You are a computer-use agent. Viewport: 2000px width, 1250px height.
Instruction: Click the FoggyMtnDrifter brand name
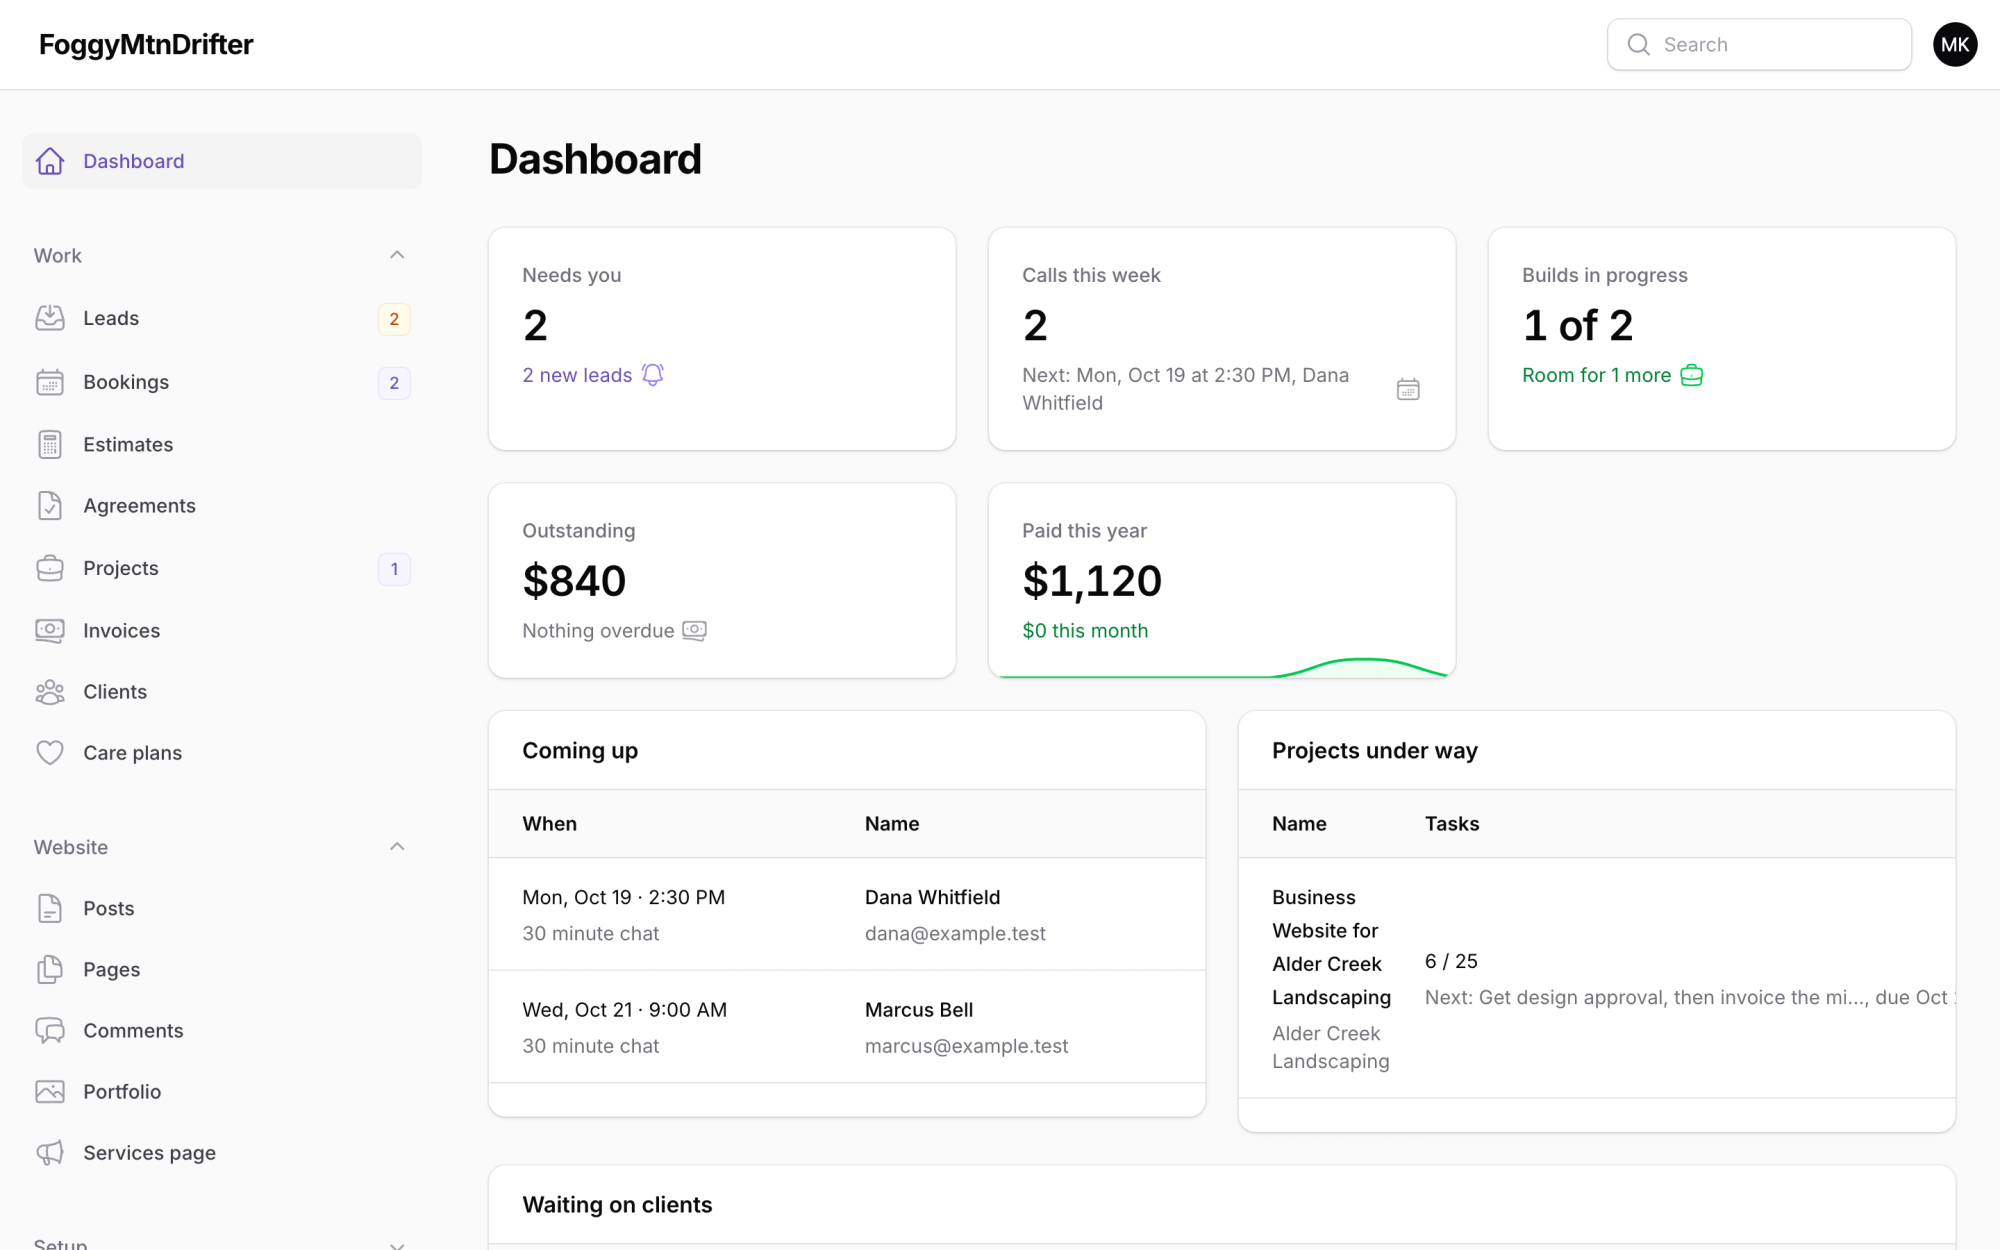tap(146, 44)
